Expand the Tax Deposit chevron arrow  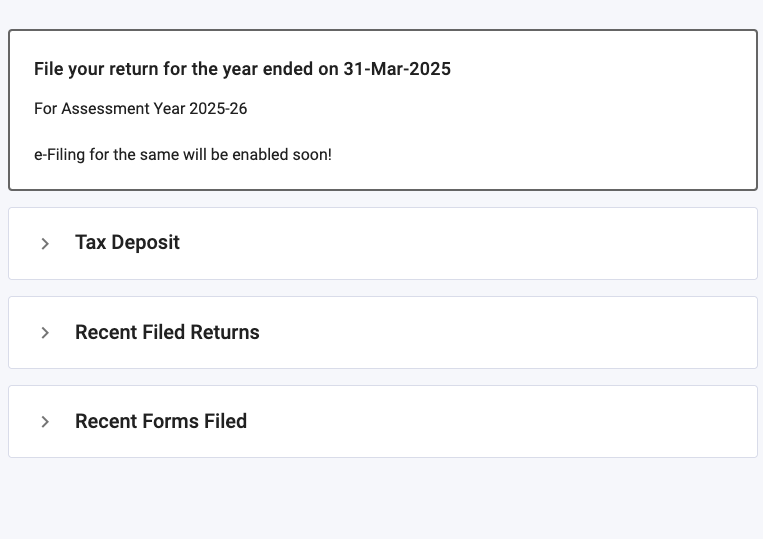coord(45,243)
